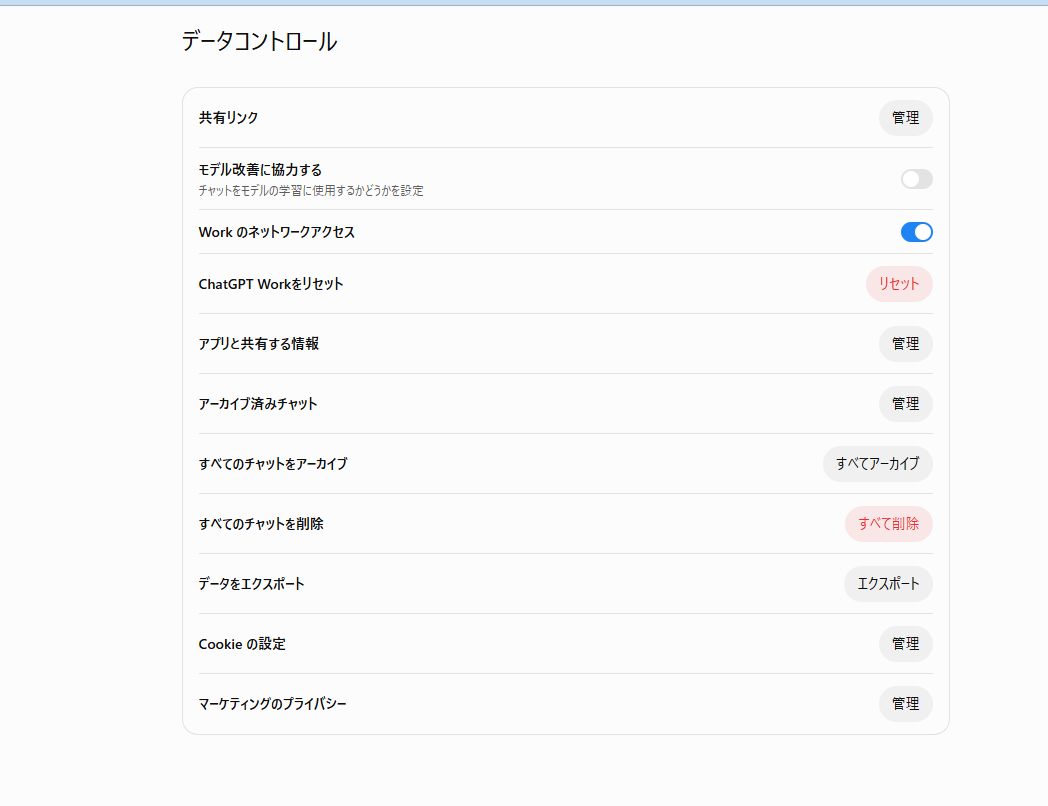
Task: Click the チャットをモデルの学習に使用するかどうかを設定 description
Action: [x=311, y=190]
